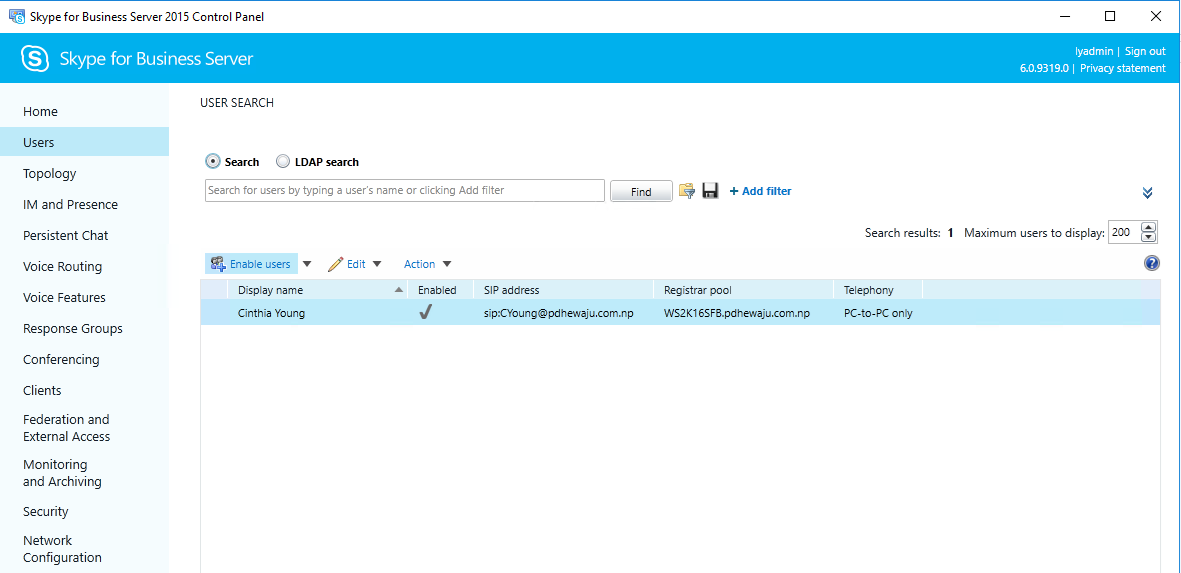Select the LDAP search radio button
1181x573 pixels.
pos(282,161)
